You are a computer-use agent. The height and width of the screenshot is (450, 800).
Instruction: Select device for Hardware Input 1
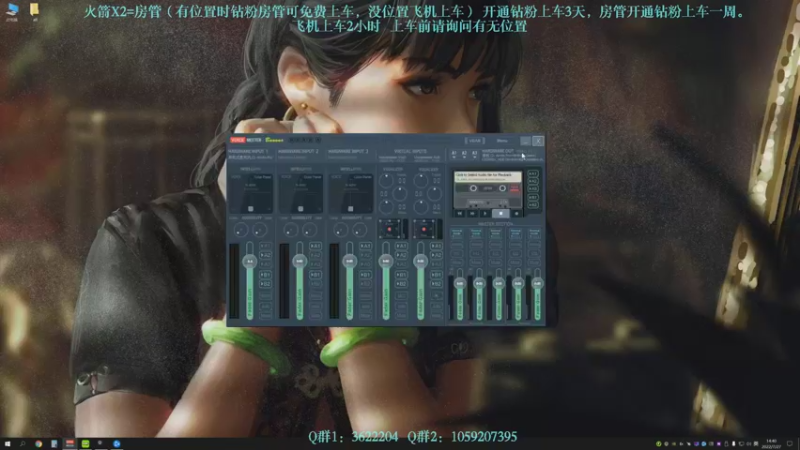(250, 155)
